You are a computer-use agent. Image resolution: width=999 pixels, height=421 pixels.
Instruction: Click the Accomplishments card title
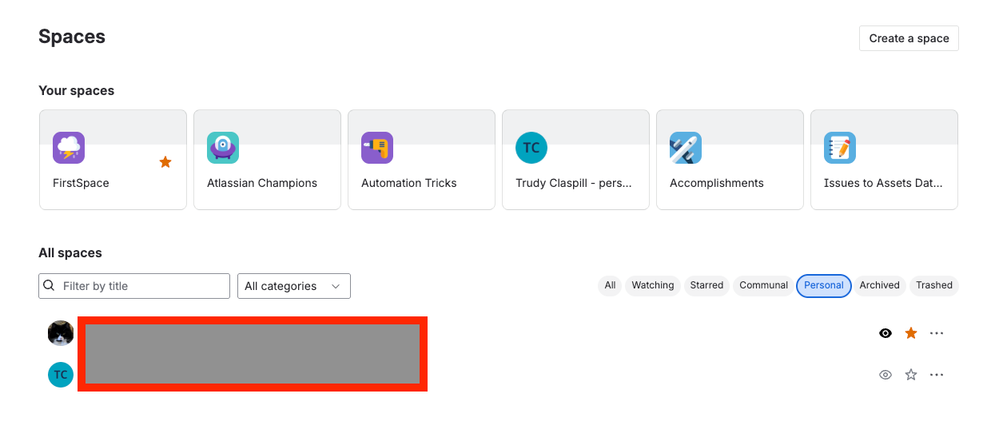click(x=717, y=183)
